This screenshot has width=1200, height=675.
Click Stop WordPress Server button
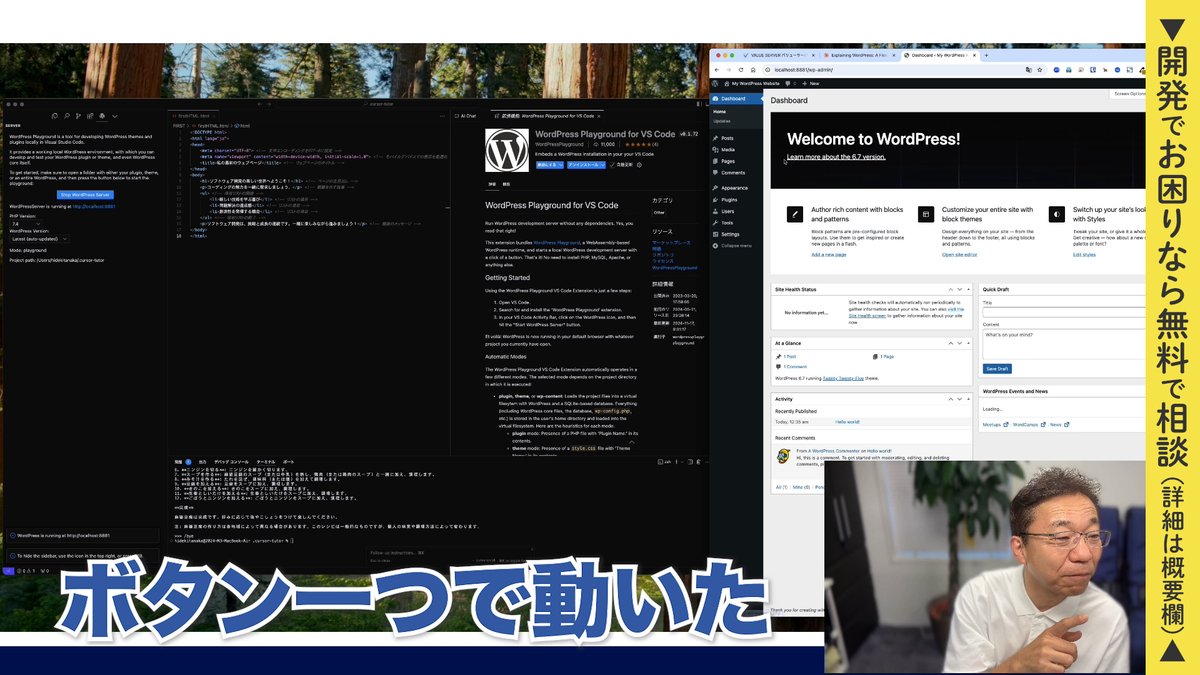[x=85, y=195]
